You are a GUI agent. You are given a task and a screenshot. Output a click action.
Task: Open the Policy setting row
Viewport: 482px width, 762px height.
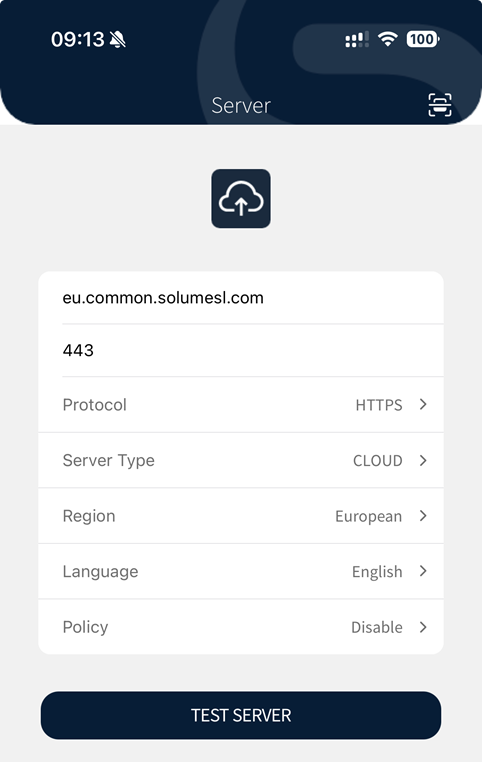[241, 627]
